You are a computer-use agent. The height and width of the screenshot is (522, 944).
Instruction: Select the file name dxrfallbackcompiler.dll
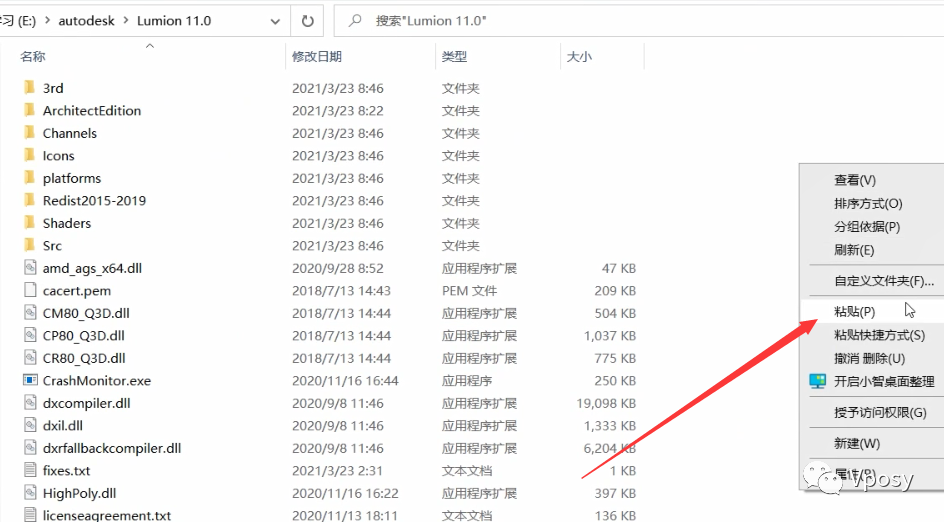(x=112, y=448)
